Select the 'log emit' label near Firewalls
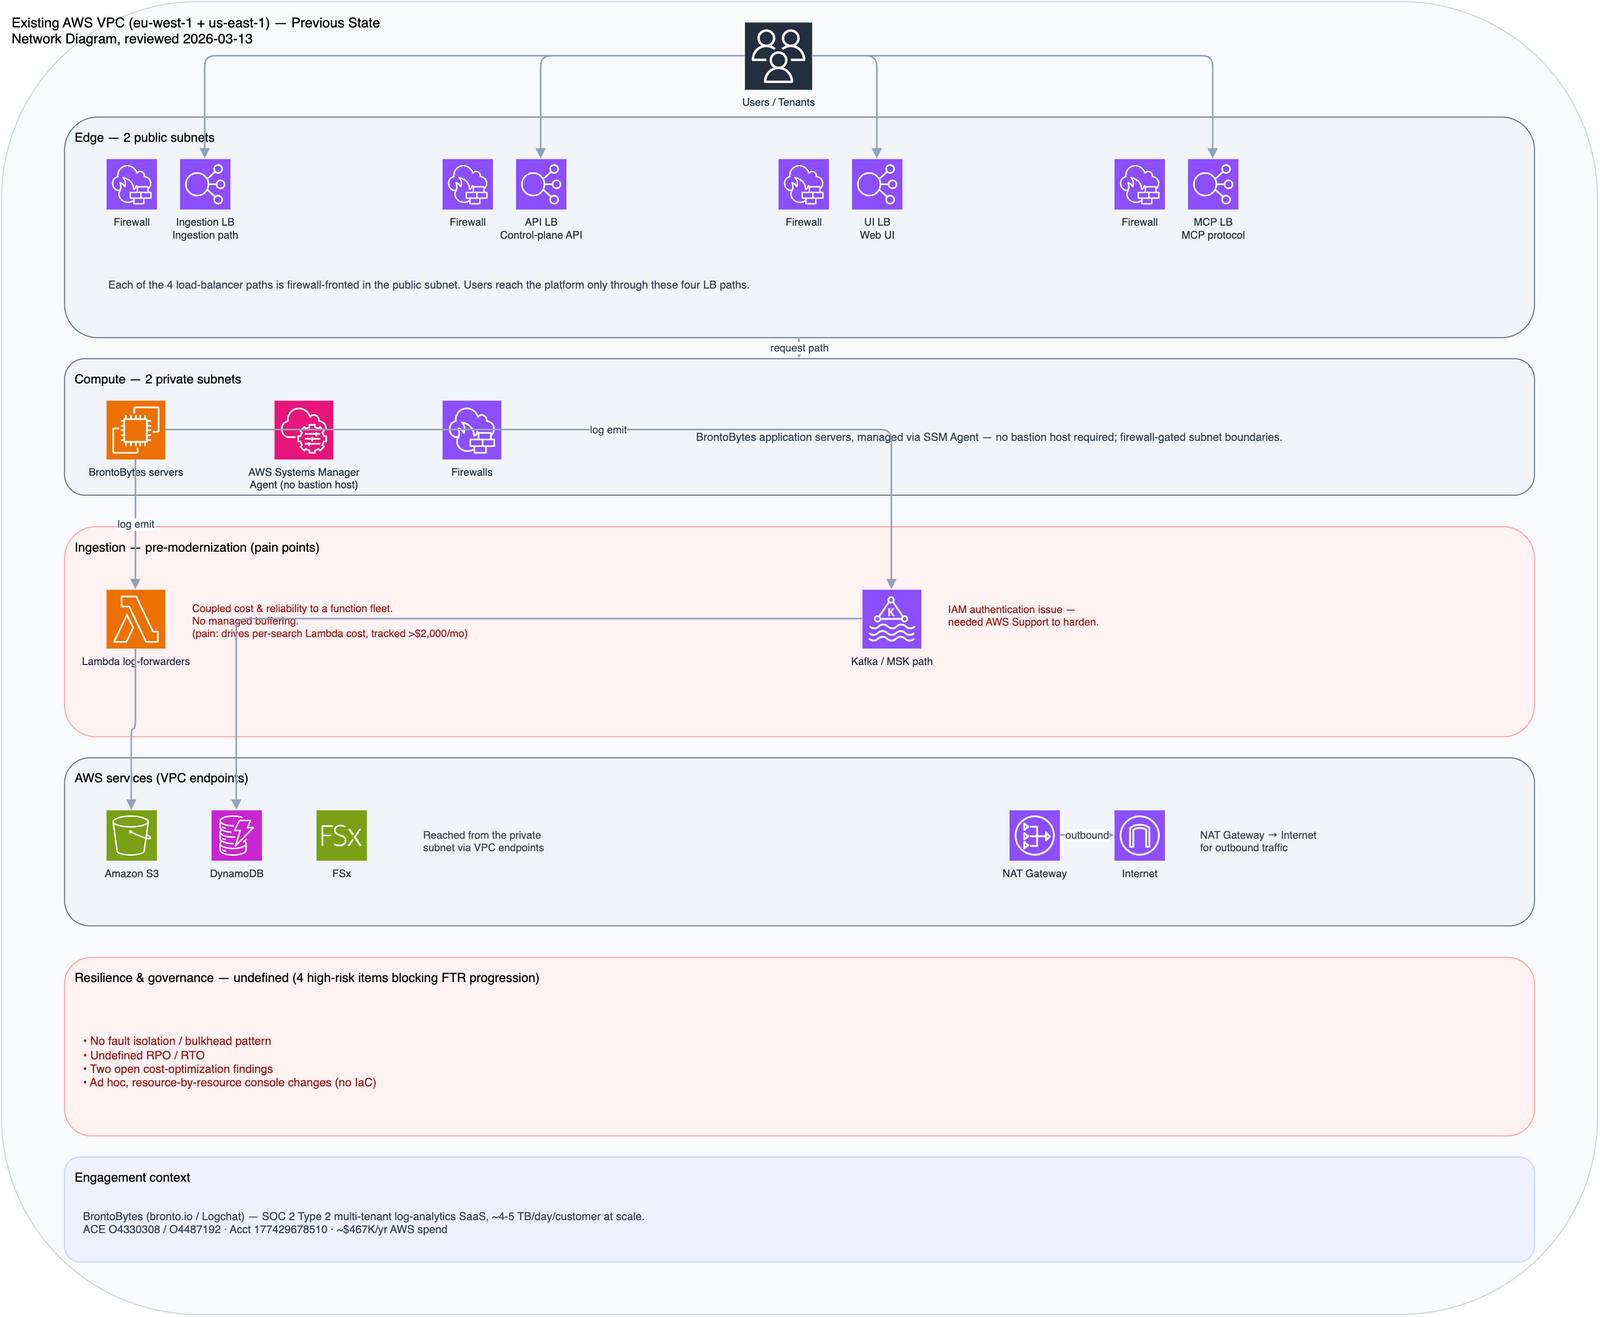 pyautogui.click(x=608, y=430)
